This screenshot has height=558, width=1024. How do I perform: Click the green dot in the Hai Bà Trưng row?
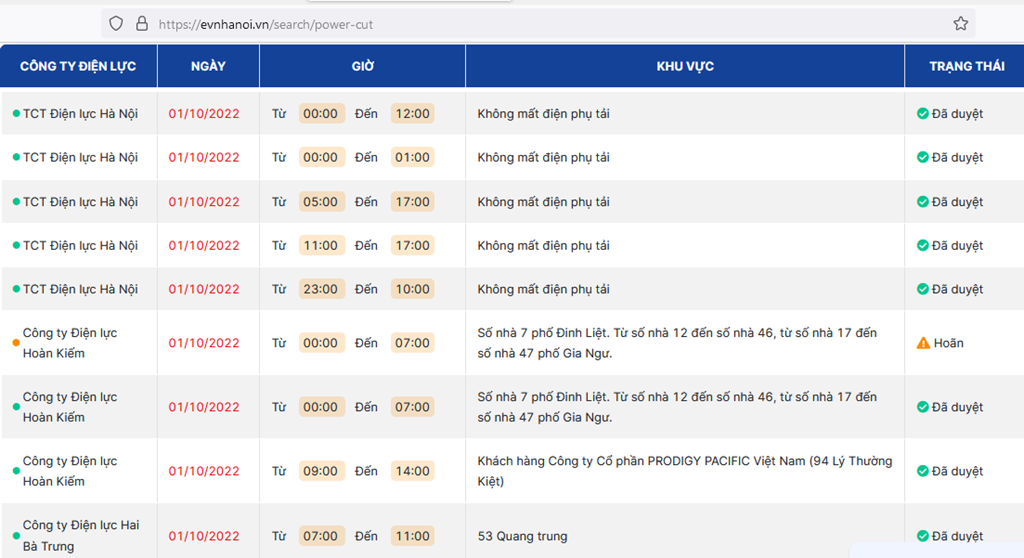[x=16, y=536]
